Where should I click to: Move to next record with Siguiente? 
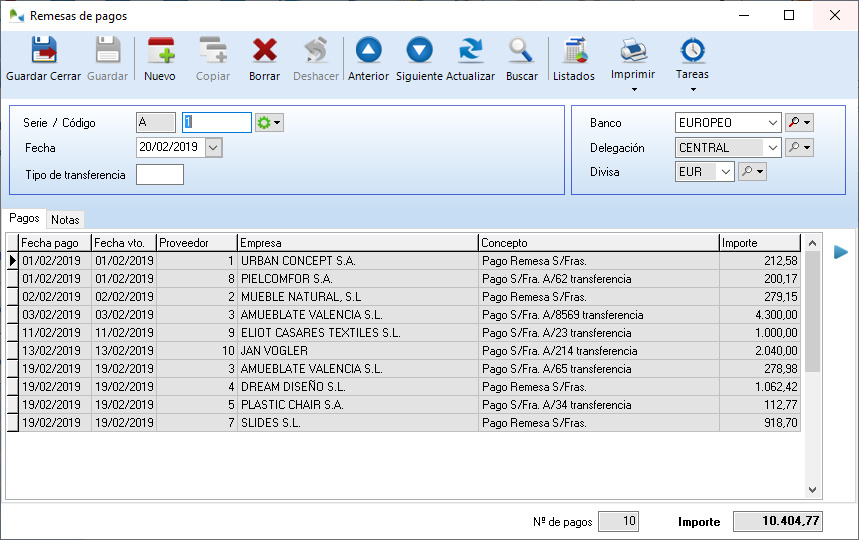(x=419, y=51)
